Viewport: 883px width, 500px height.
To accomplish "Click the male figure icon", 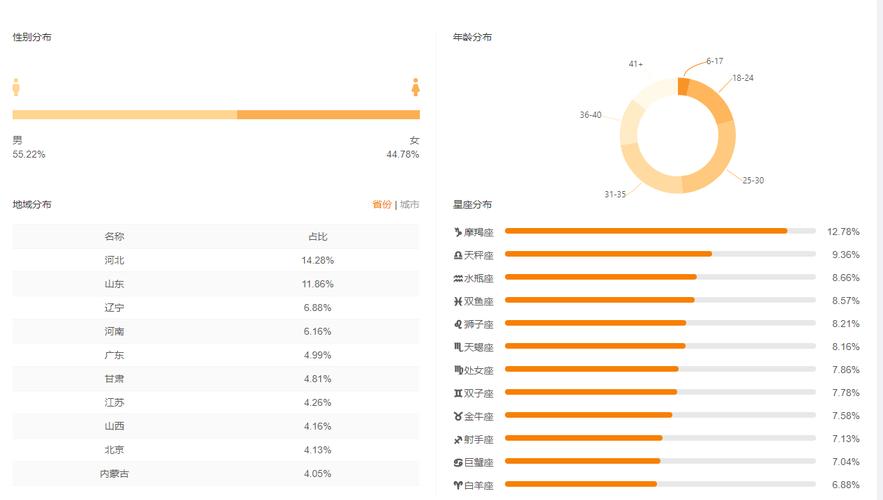I will pos(16,87).
